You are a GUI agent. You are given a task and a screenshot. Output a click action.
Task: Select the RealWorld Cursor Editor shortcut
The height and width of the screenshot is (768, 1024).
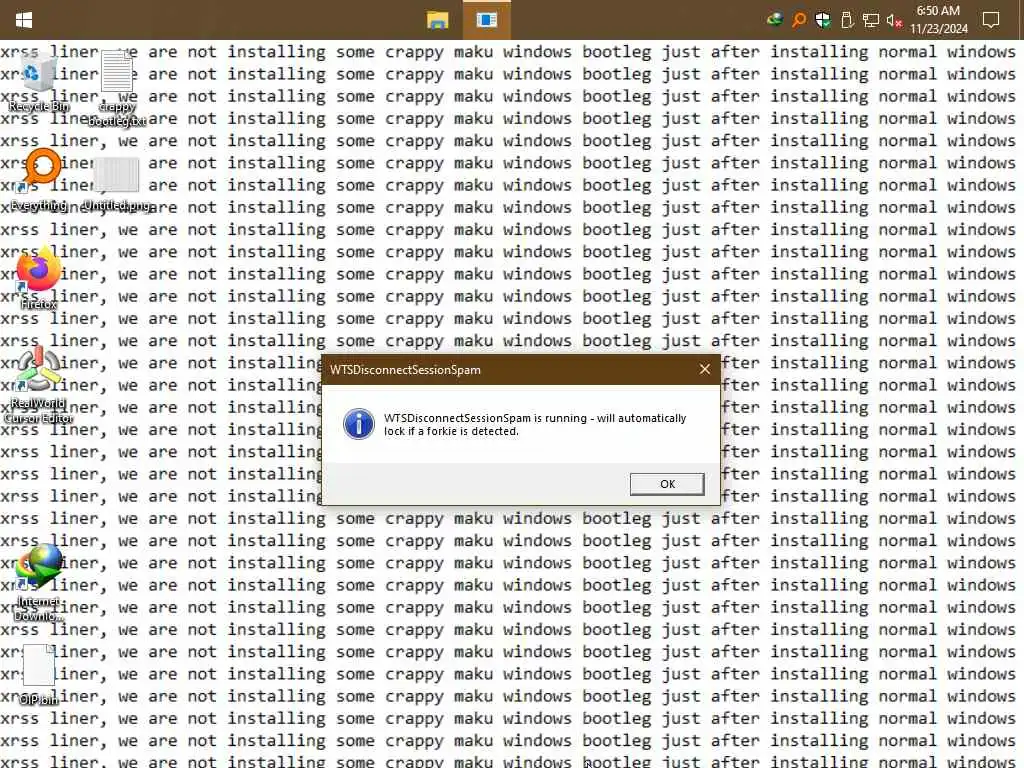point(39,385)
